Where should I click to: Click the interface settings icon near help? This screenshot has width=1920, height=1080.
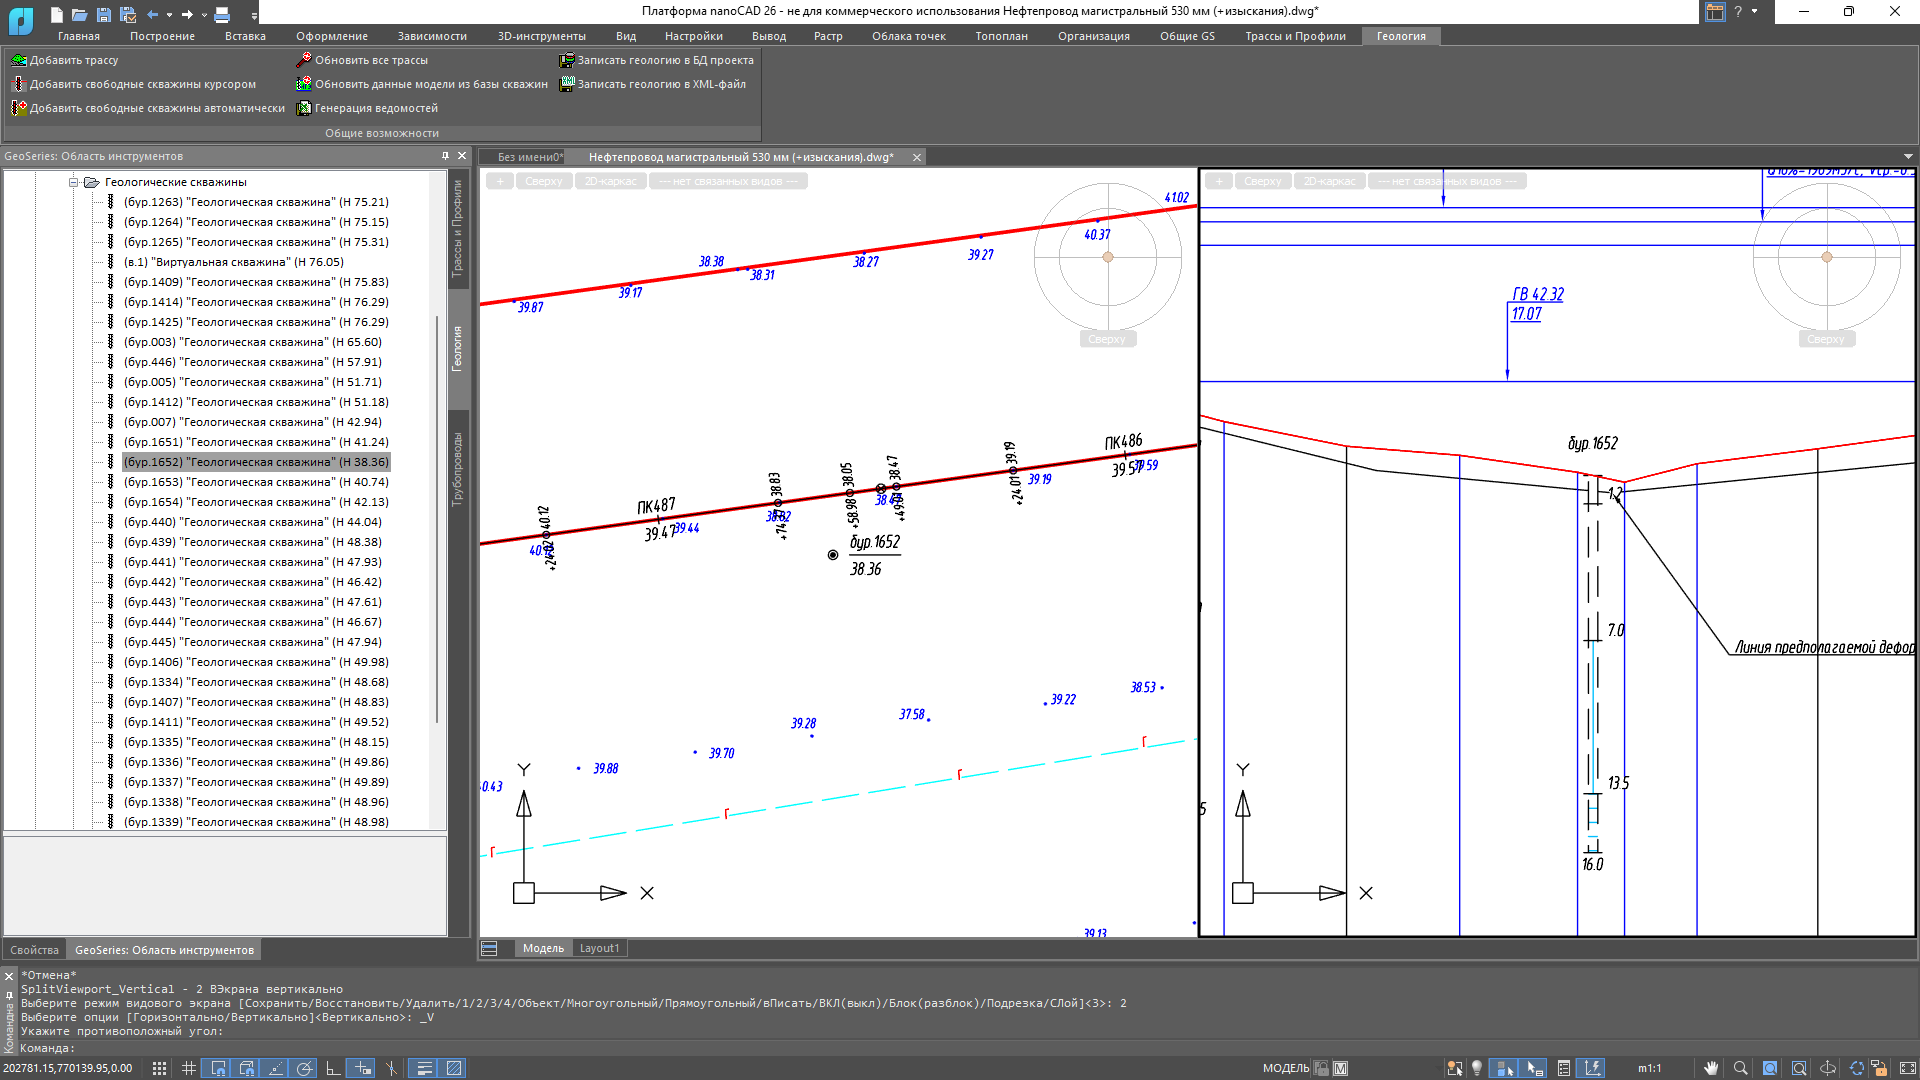pos(1715,12)
